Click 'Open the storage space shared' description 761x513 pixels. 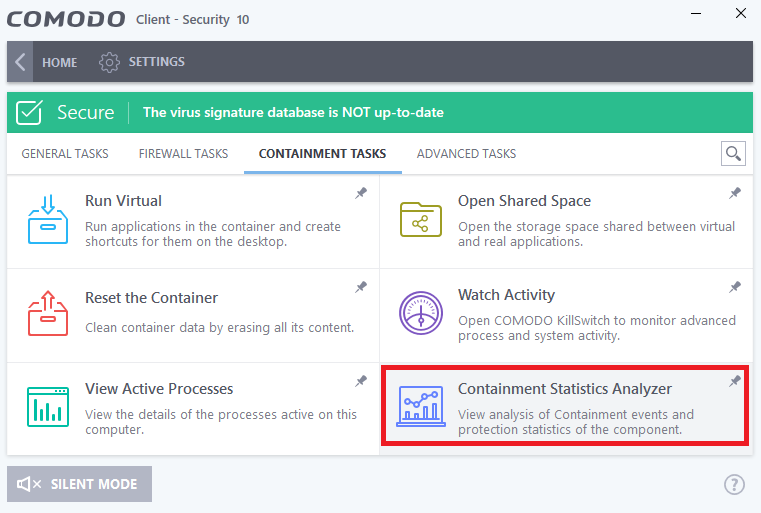(596, 234)
